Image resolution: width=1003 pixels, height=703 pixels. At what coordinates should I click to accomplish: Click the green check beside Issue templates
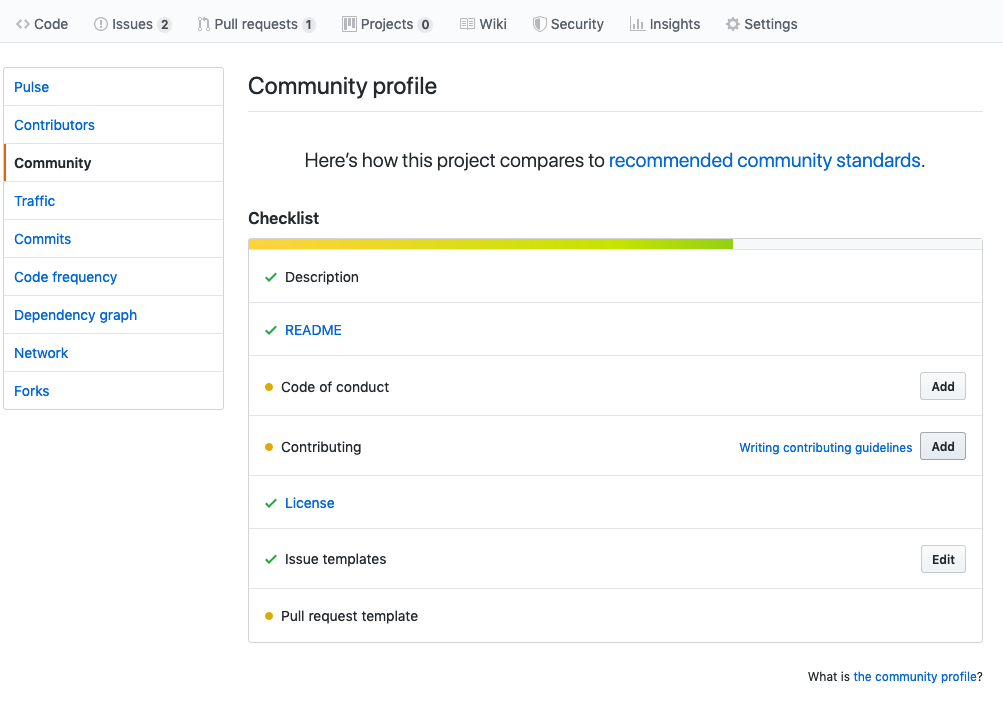271,559
